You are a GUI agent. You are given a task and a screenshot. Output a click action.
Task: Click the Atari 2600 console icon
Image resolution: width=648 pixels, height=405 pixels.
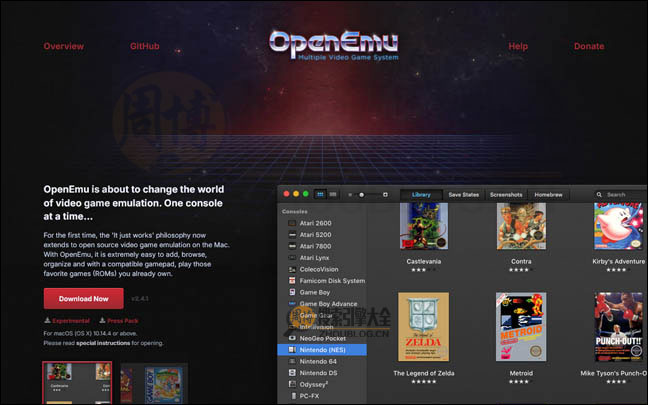click(292, 223)
